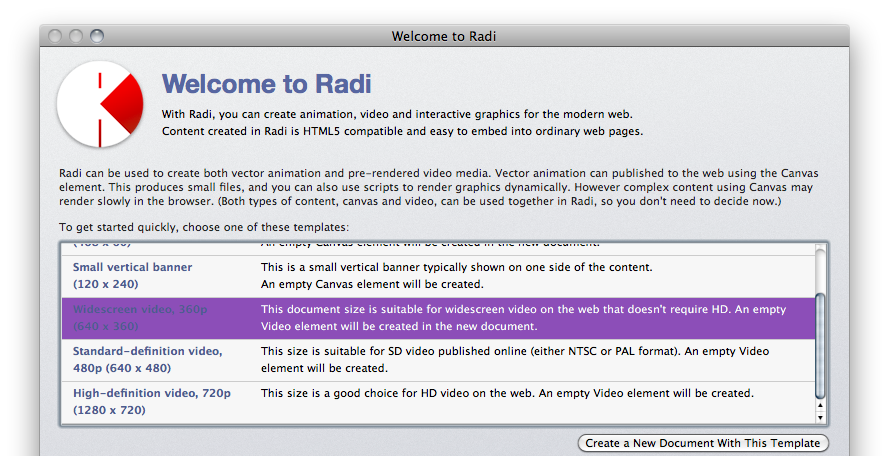
Task: Click the Radi logo icon
Action: 100,104
